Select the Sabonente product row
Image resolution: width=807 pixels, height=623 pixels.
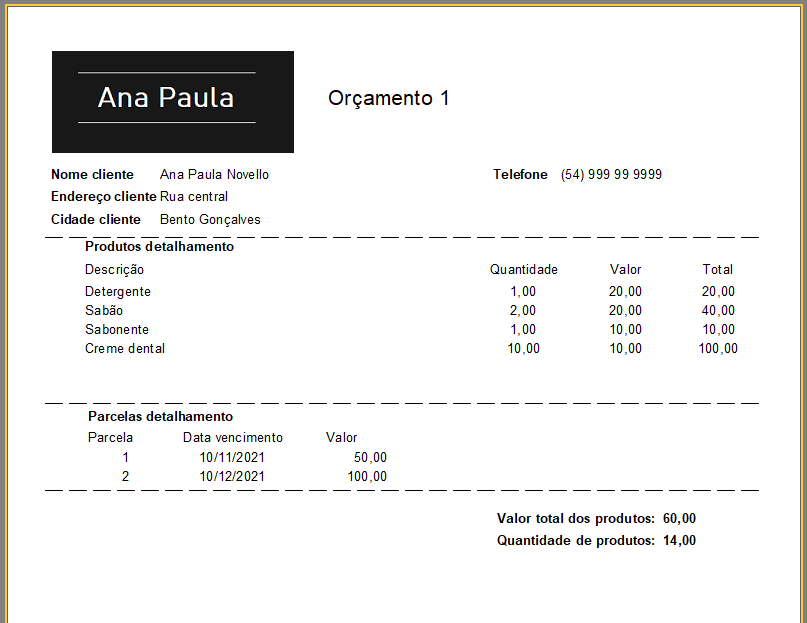tap(411, 330)
